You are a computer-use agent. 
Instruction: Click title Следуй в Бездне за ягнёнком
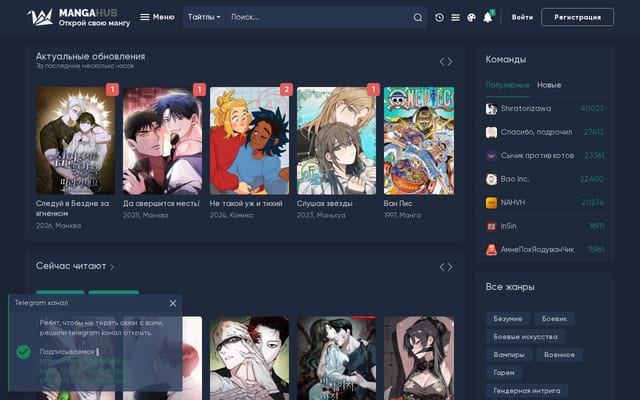(x=72, y=208)
